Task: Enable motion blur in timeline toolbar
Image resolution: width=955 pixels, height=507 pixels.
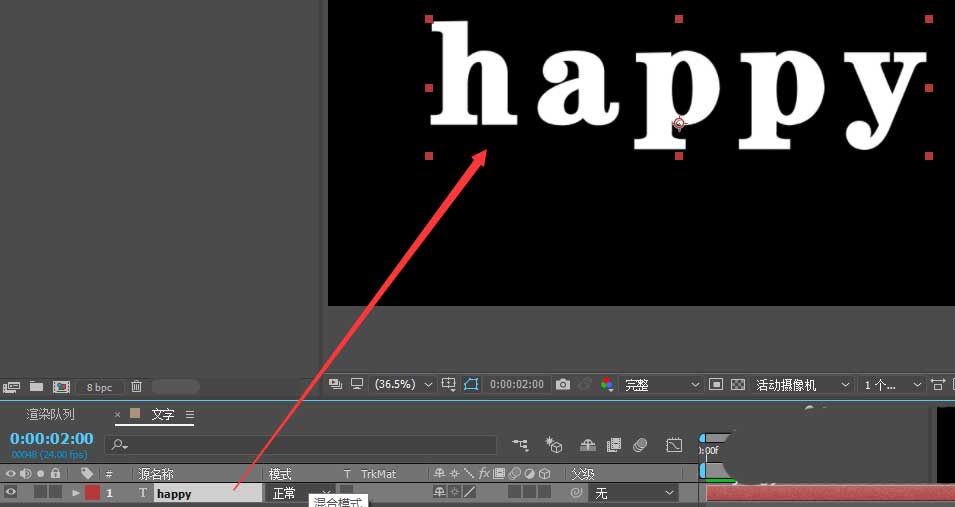Action: coord(641,445)
